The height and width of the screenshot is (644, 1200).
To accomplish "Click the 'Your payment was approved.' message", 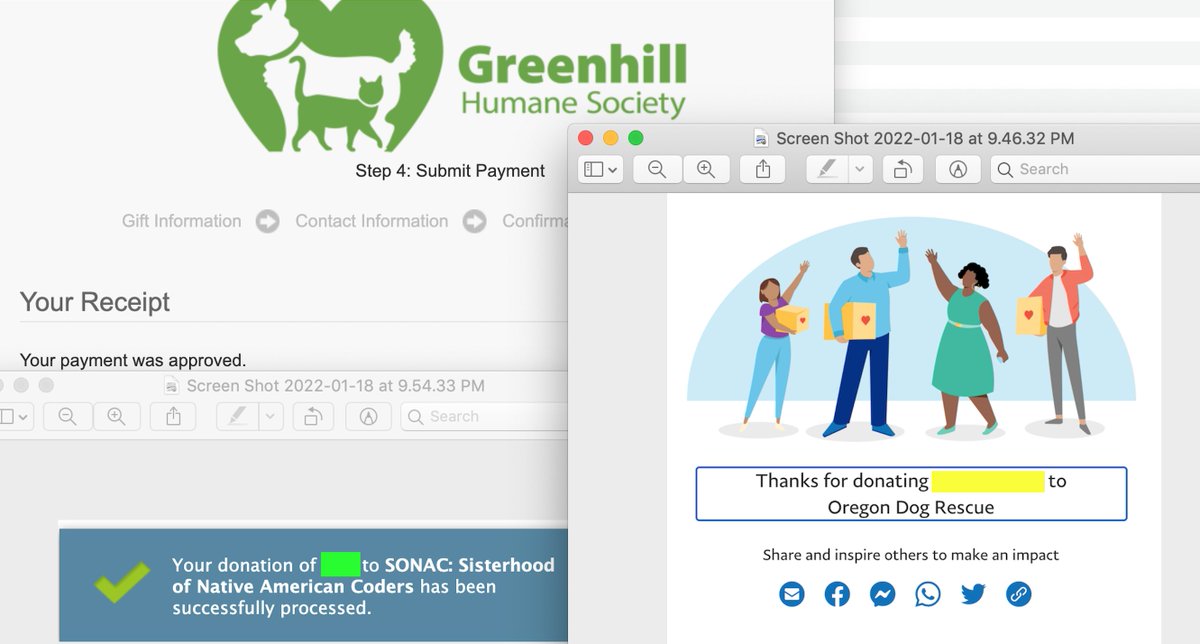I will point(133,360).
